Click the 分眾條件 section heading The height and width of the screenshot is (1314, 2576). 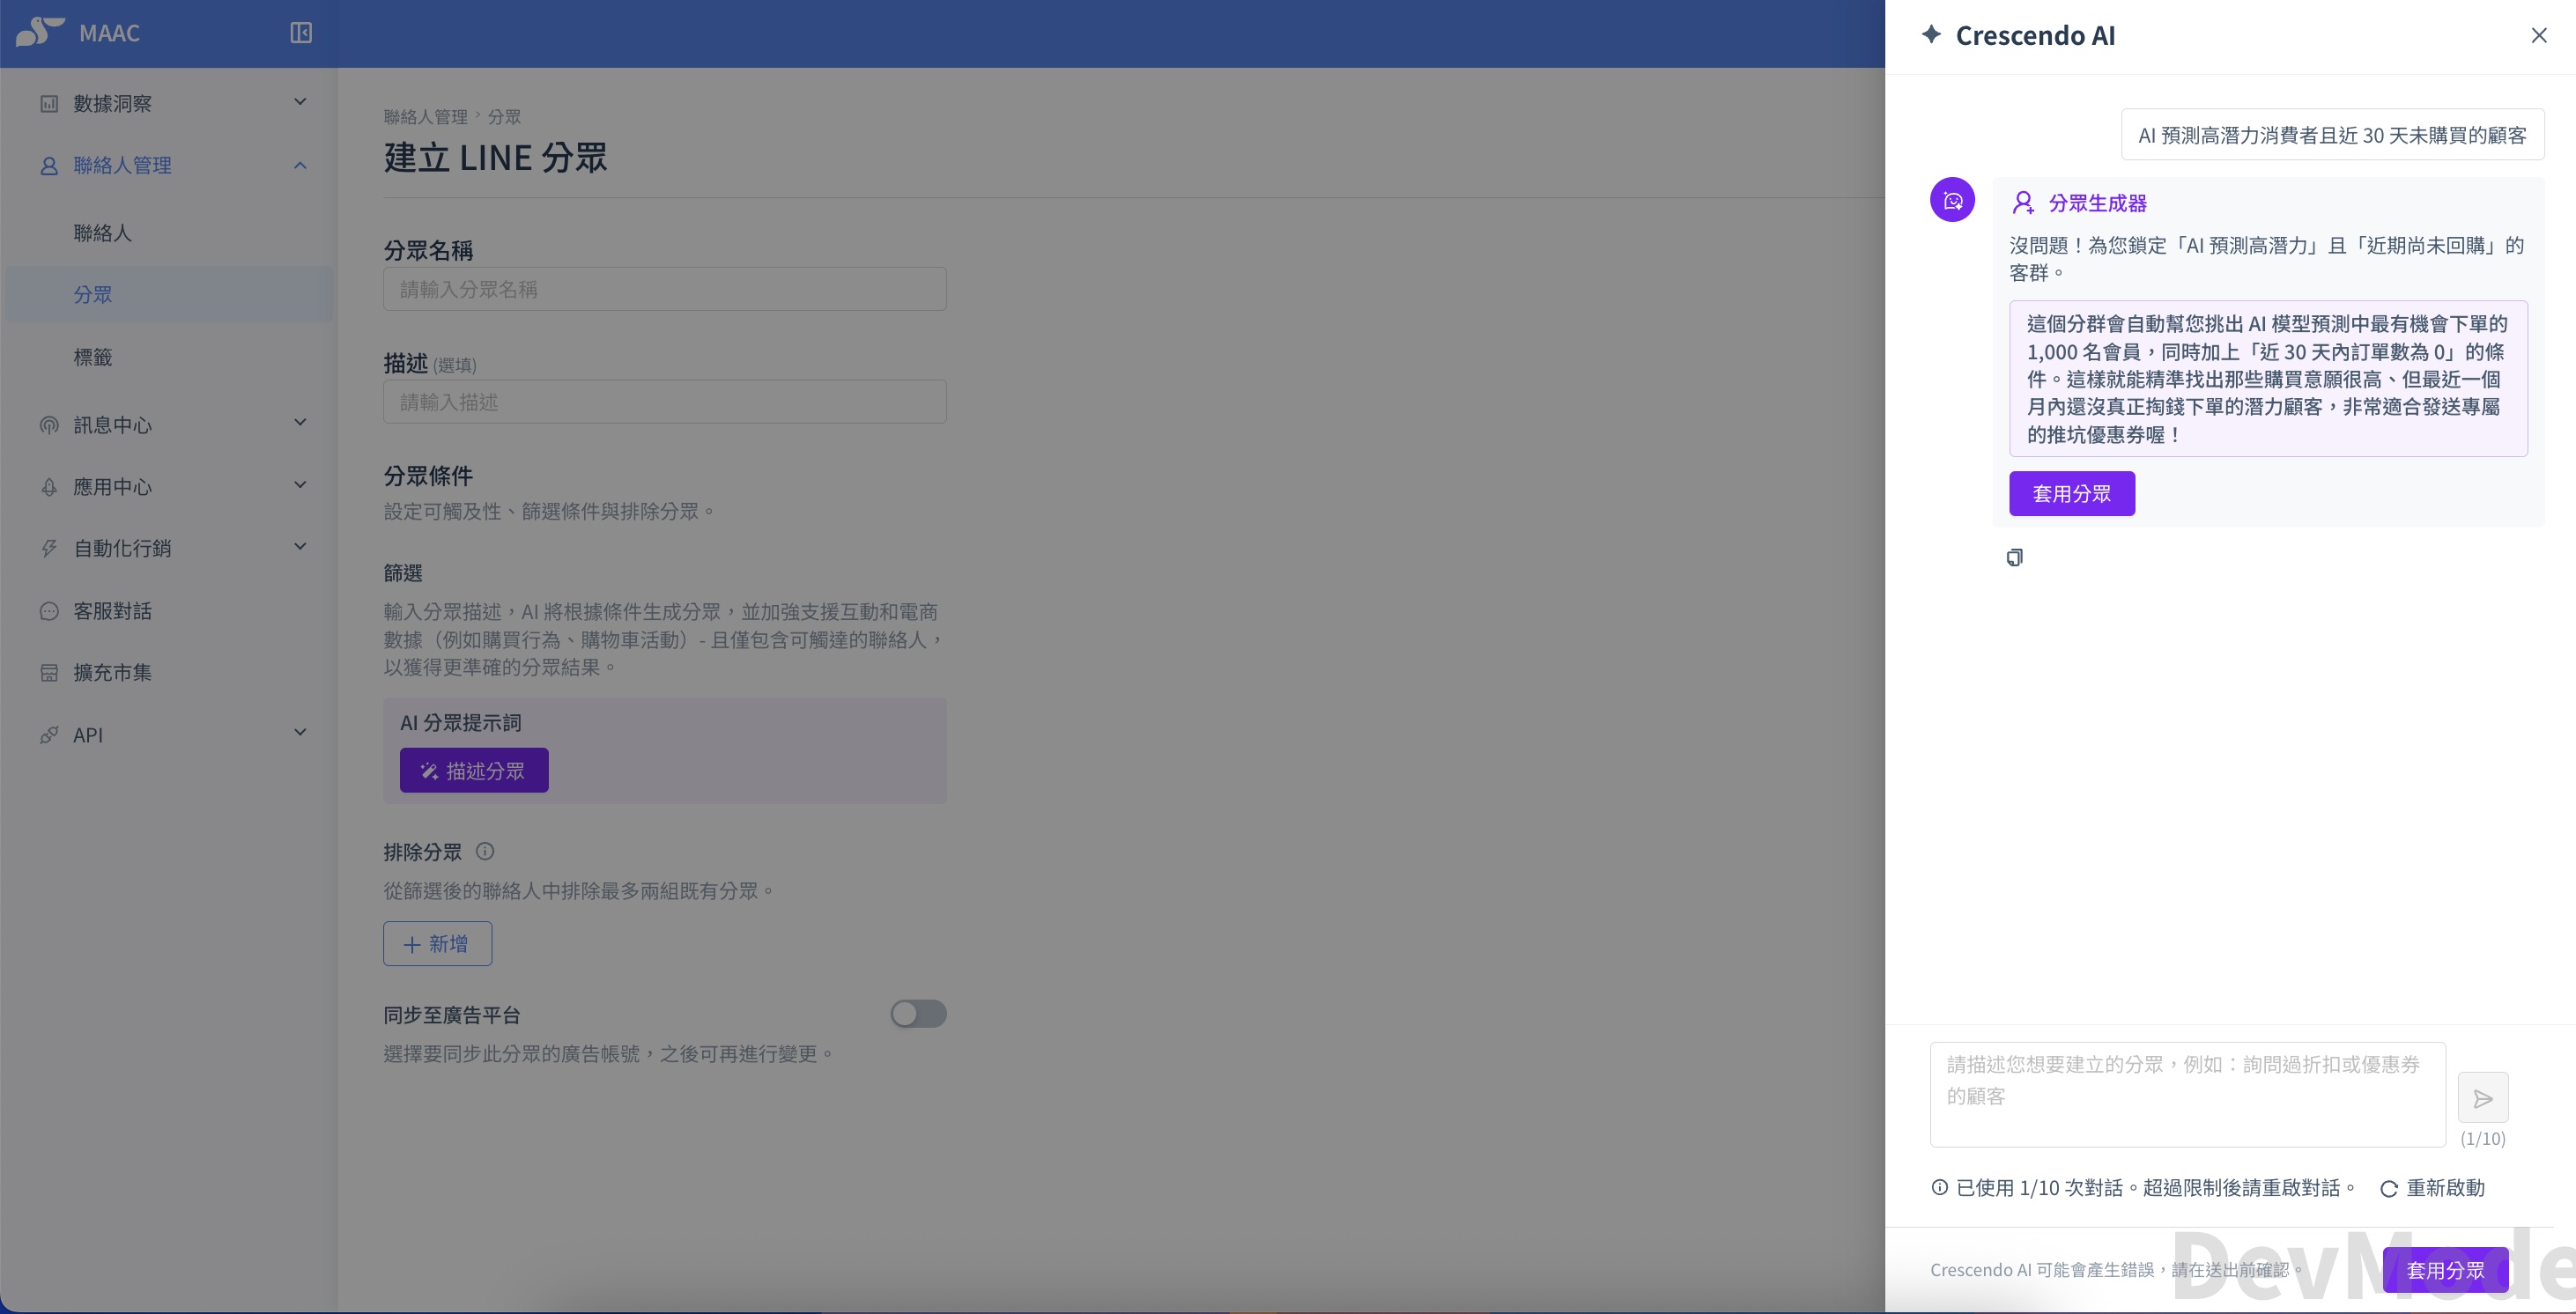pos(428,476)
